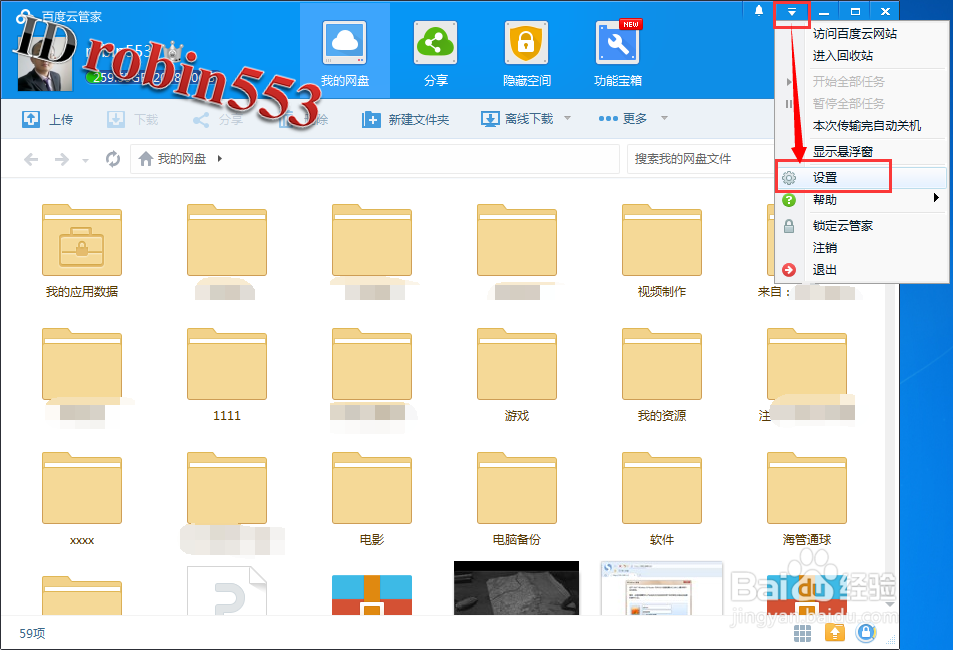This screenshot has width=953, height=650.
Task: Go forward with the right arrow
Action: (x=61, y=159)
